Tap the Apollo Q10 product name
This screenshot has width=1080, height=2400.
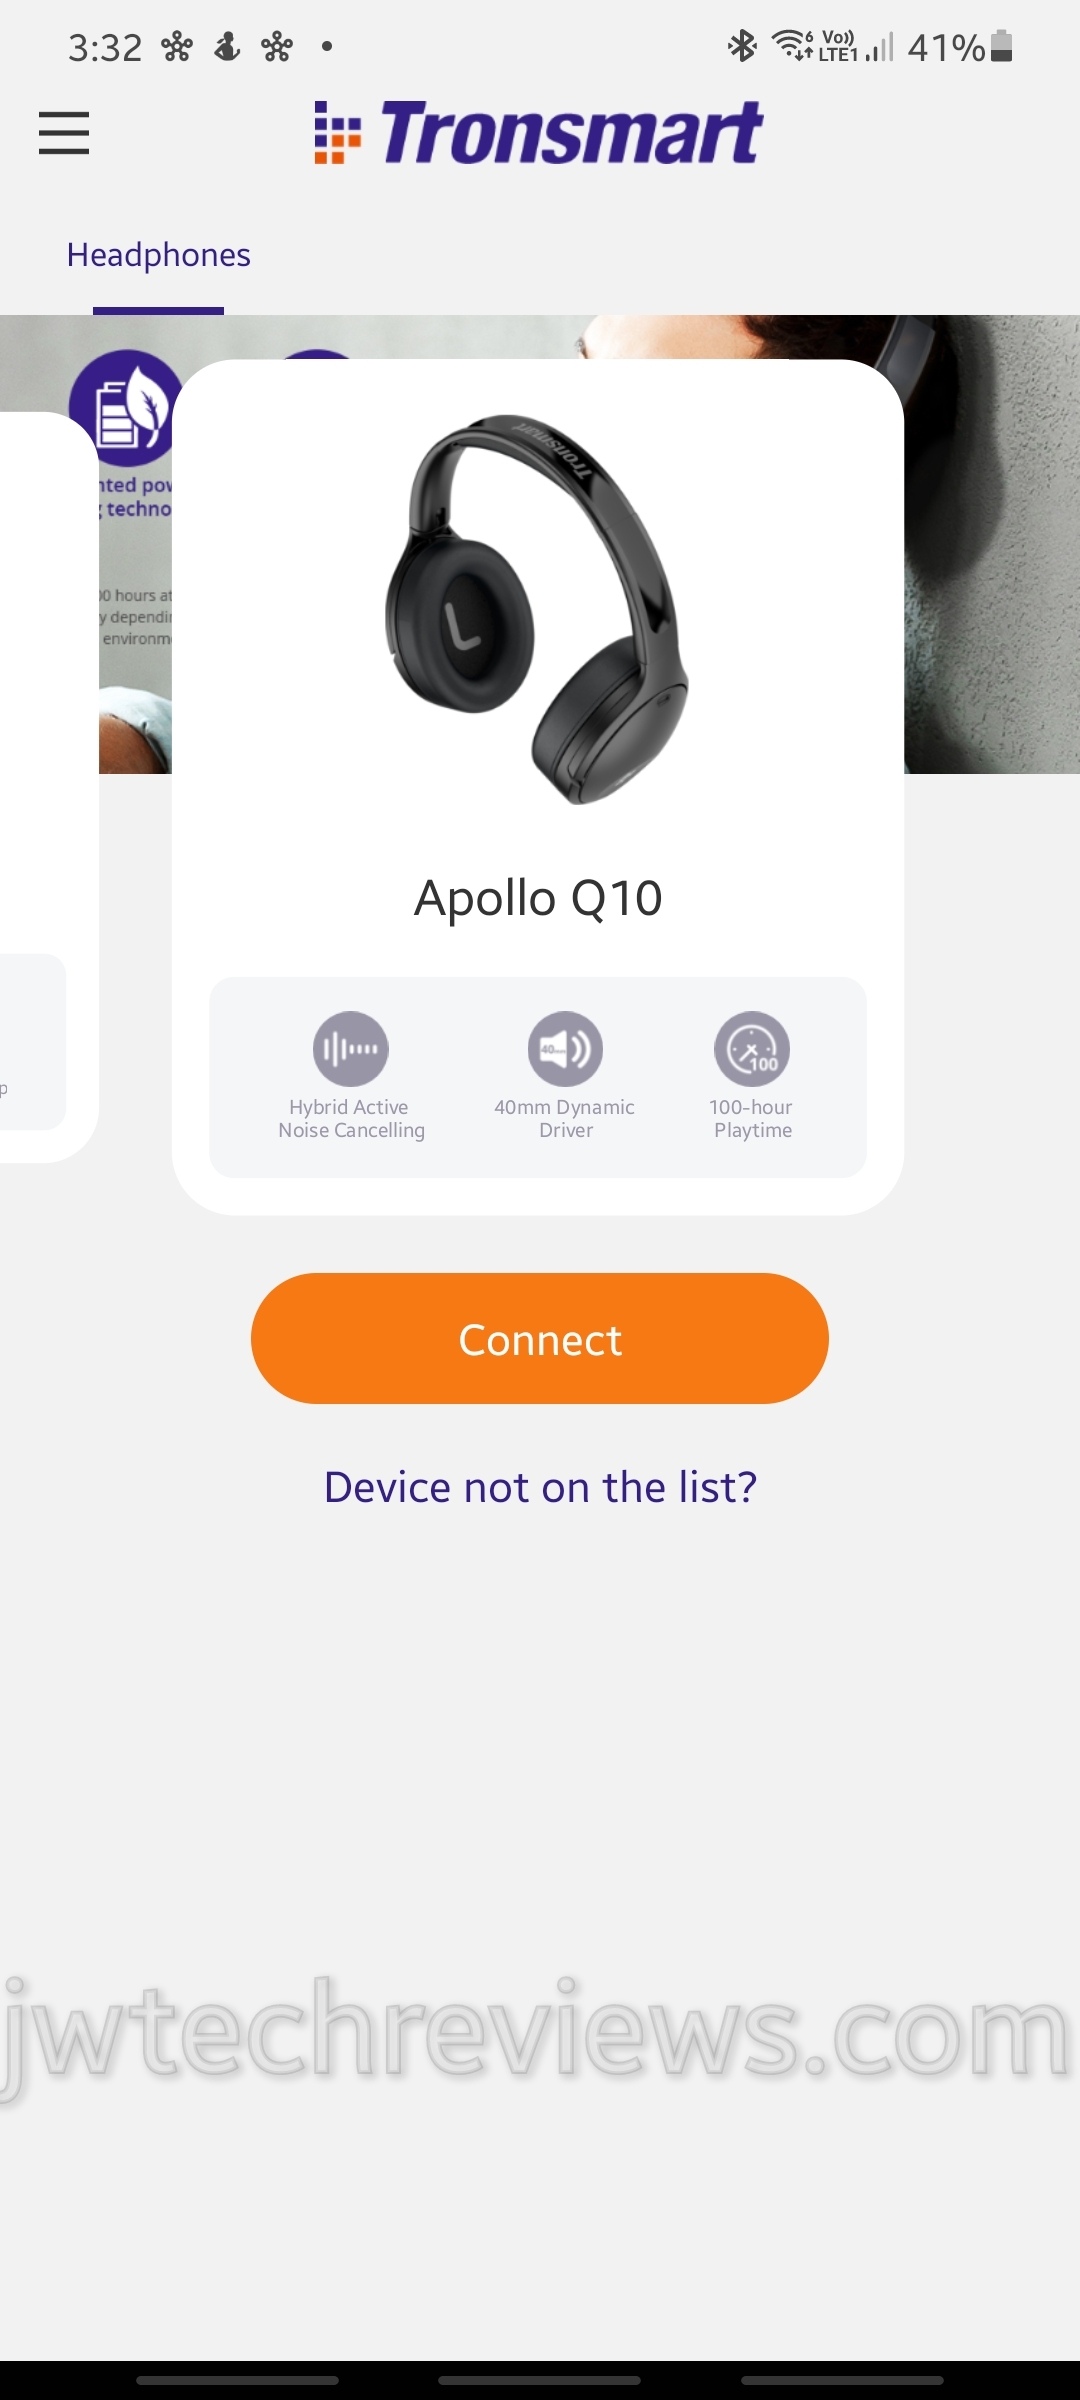click(x=538, y=898)
